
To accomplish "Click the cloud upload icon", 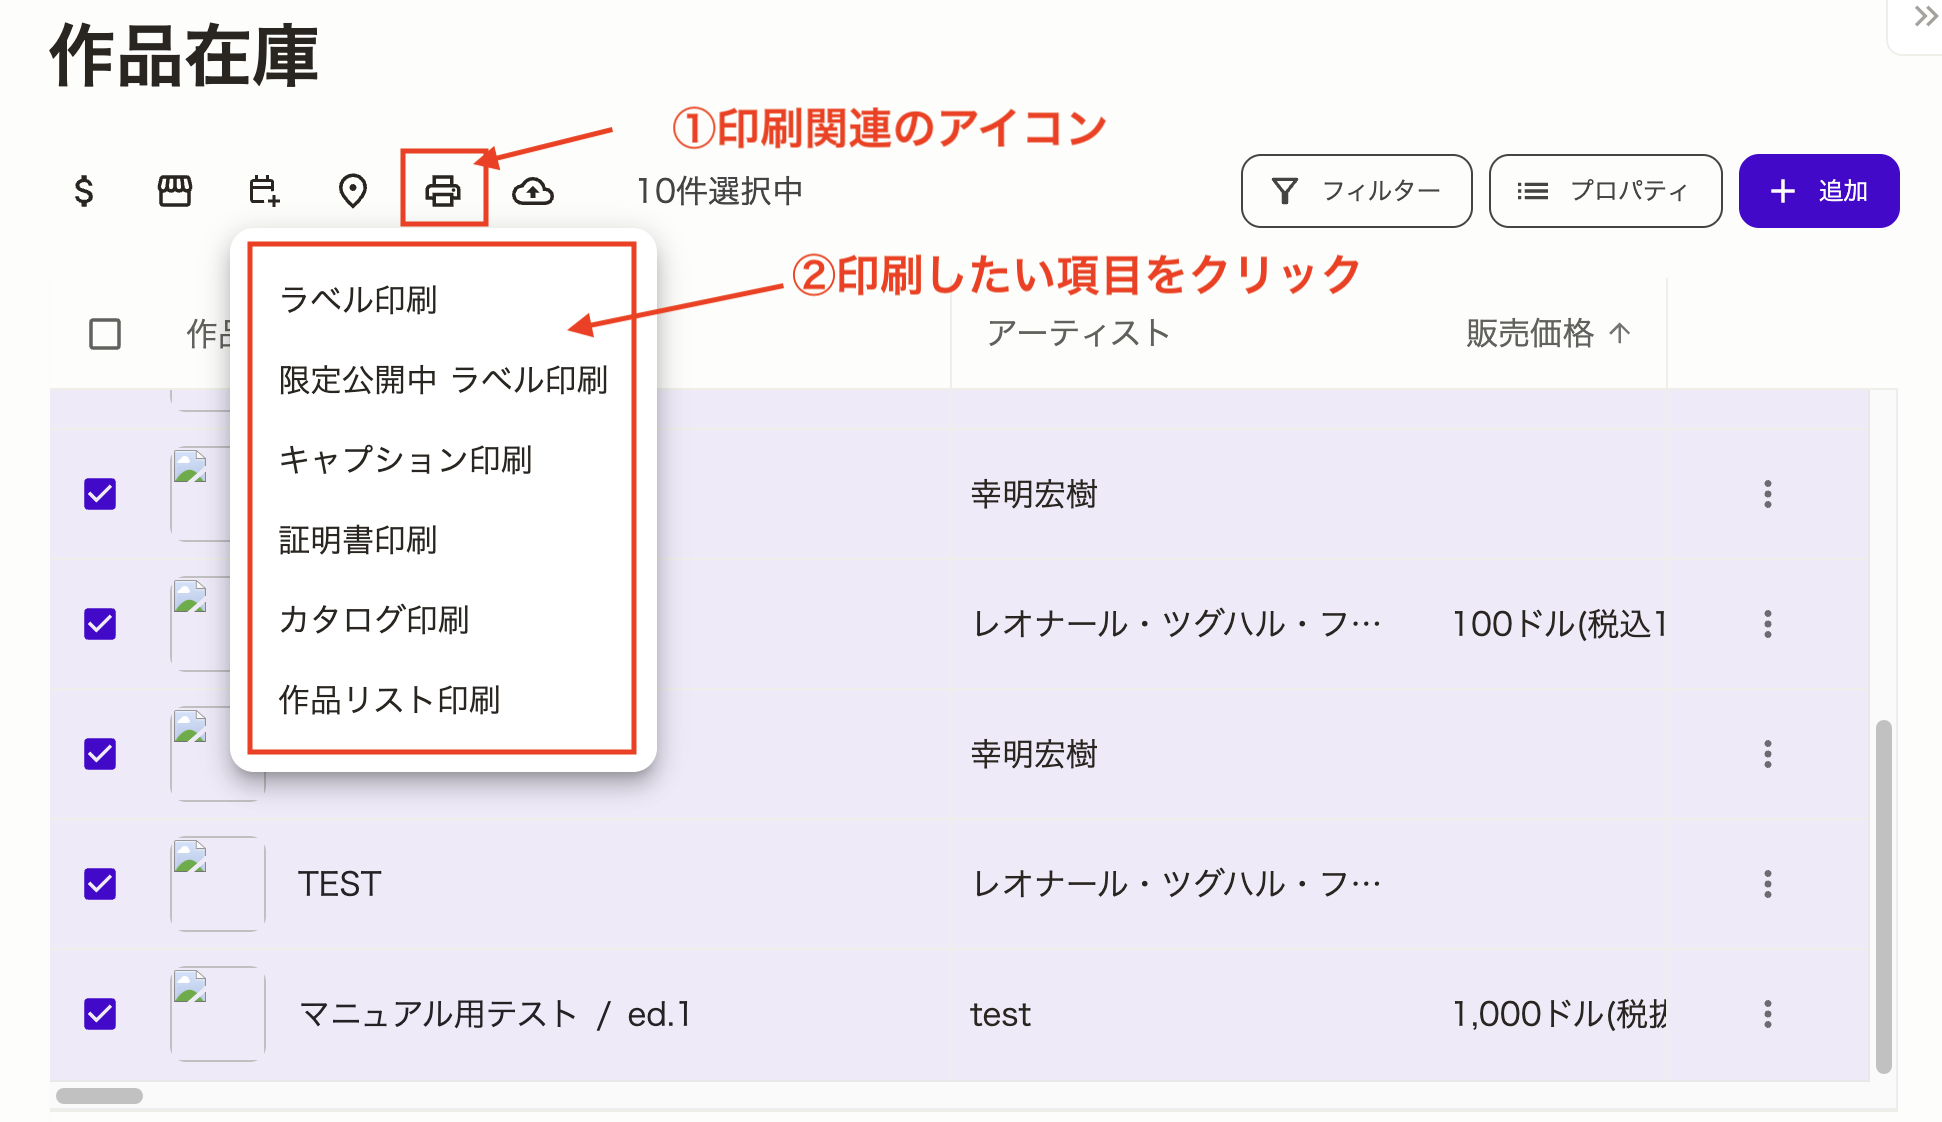I will [534, 190].
